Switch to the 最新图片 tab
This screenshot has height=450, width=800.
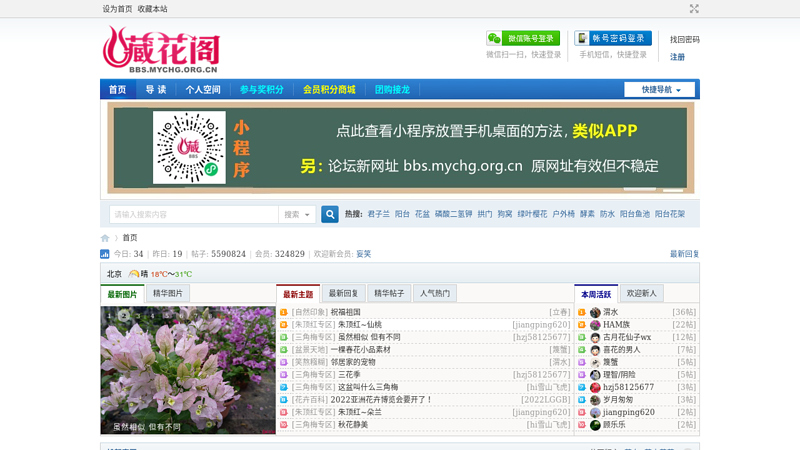point(122,294)
